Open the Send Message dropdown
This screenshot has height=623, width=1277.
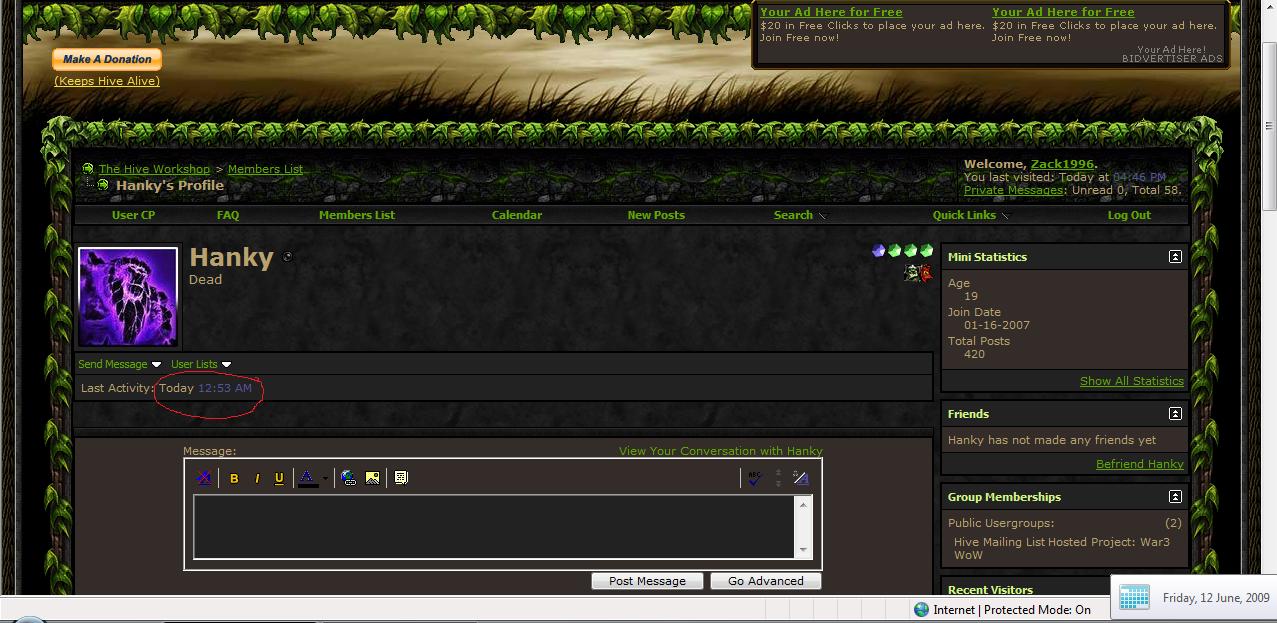[120, 364]
